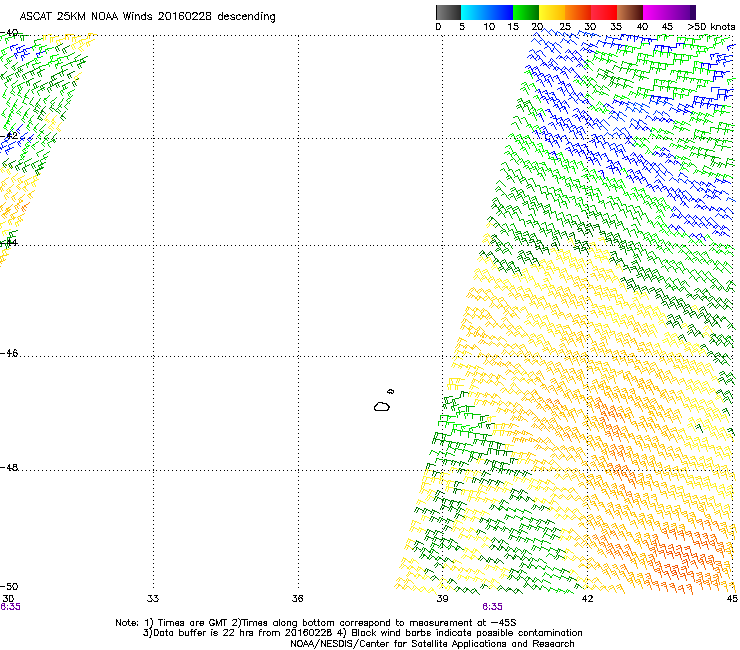This screenshot has height=650, width=740.
Task: Click the '>50 knots' legend label
Action: pos(711,27)
